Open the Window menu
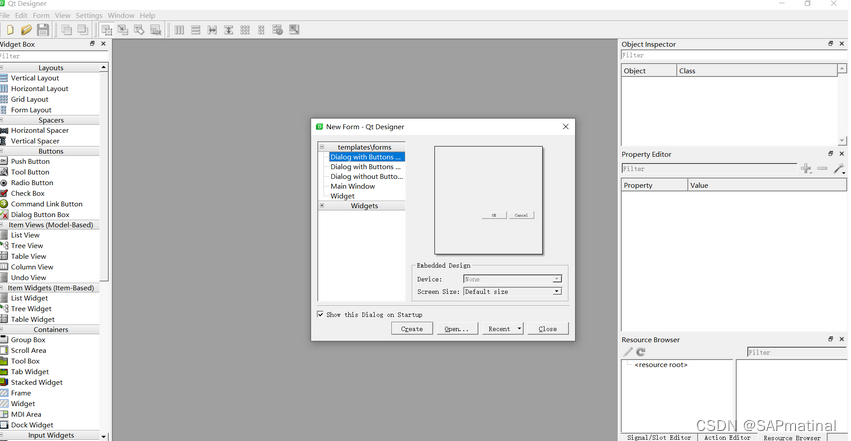Screen dimensions: 851x441 [121, 15]
